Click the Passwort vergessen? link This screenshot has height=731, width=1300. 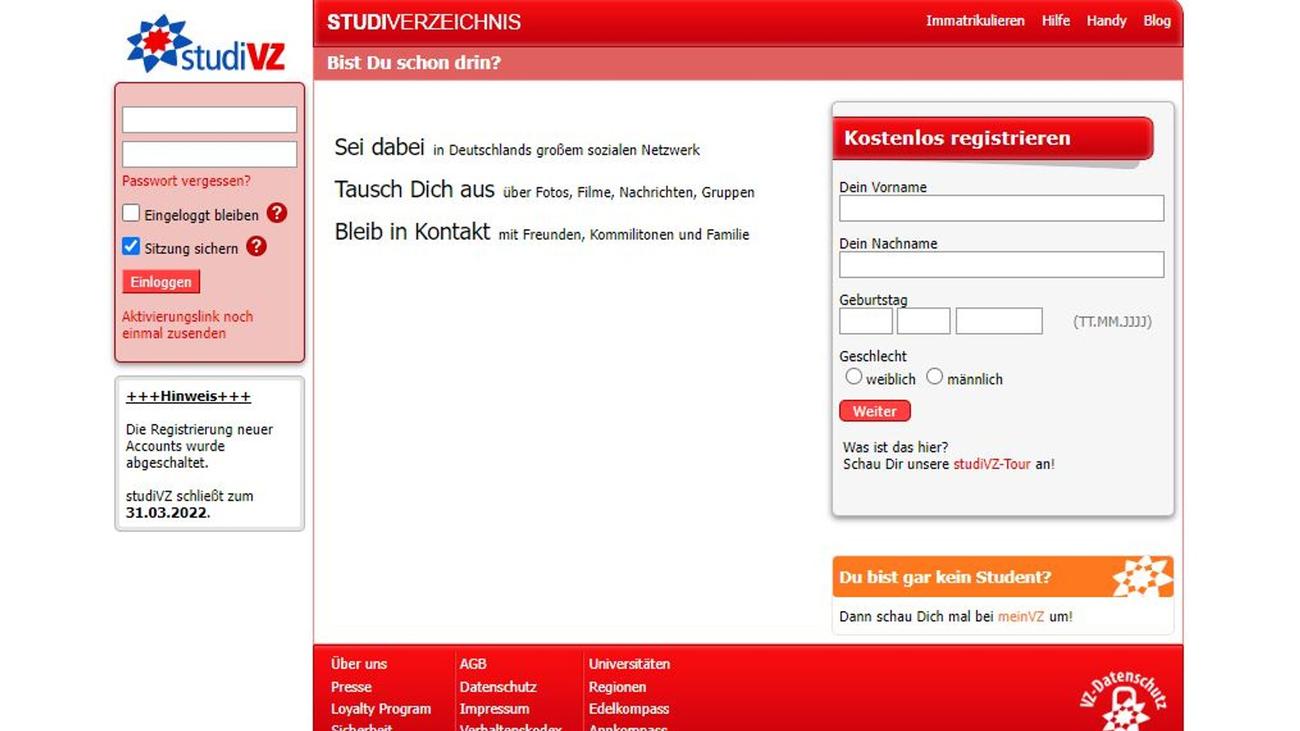coord(186,181)
